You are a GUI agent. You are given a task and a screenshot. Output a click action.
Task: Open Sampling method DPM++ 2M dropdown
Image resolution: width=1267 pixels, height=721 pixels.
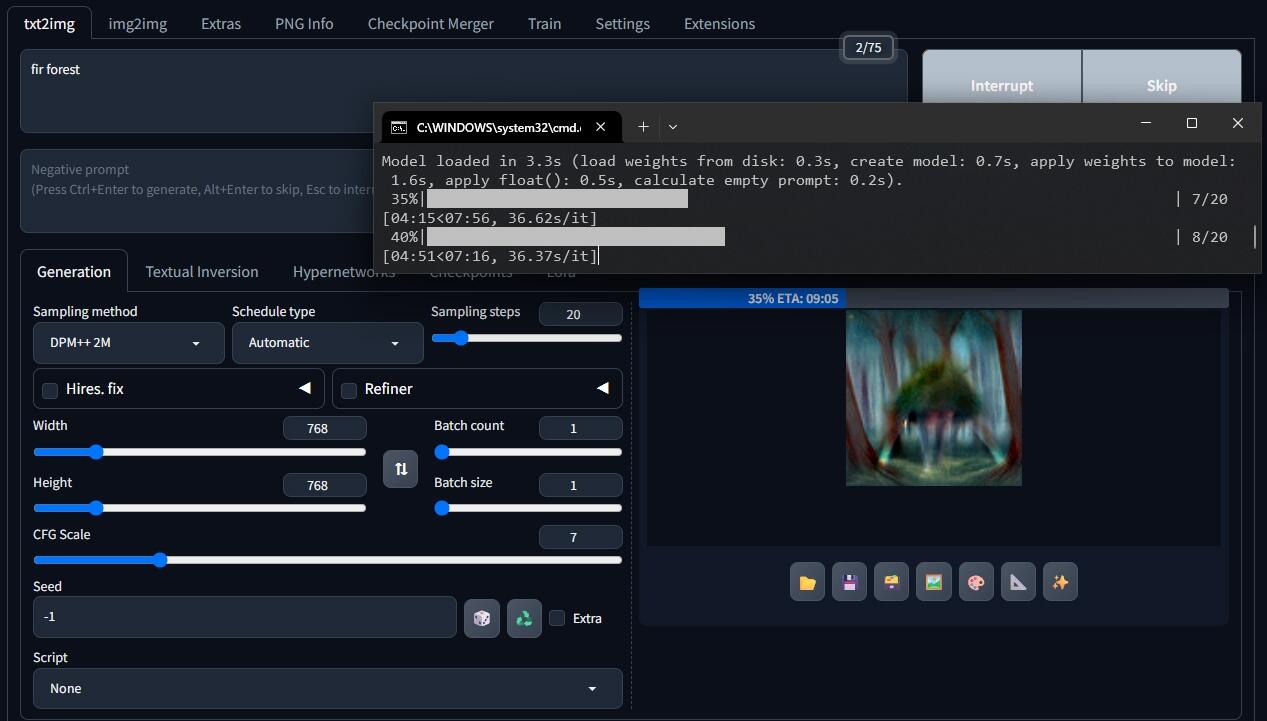(x=128, y=343)
